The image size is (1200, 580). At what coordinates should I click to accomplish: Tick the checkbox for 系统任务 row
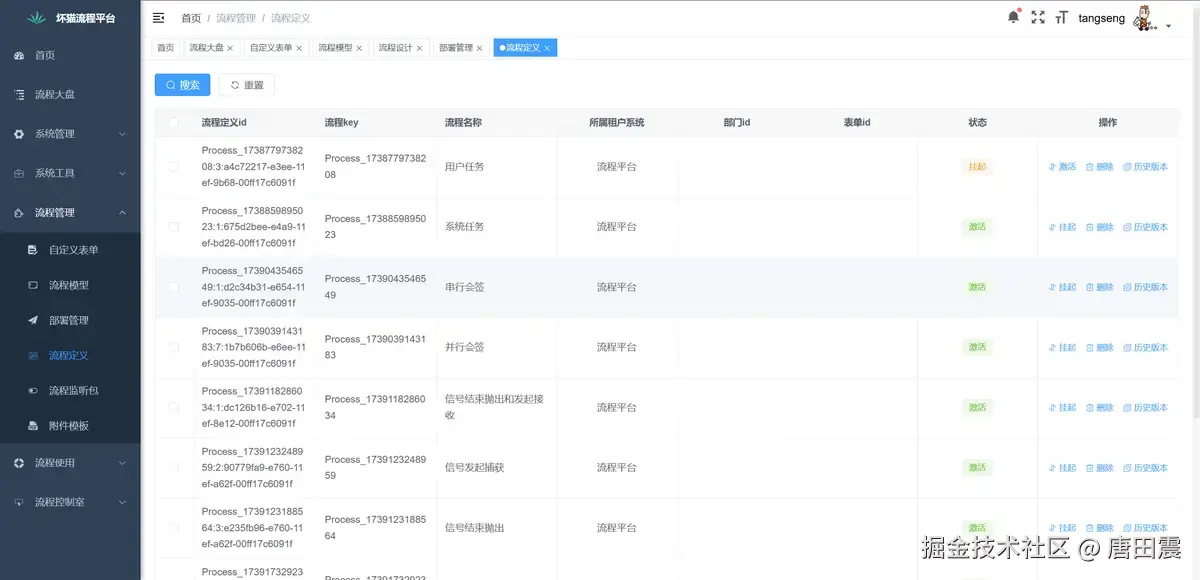coord(174,227)
